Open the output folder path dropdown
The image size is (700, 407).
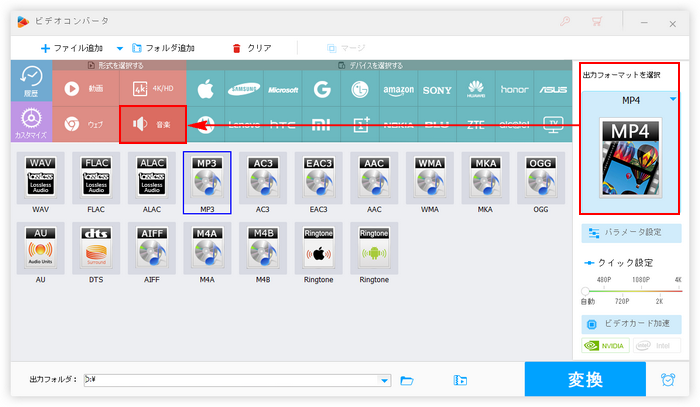pyautogui.click(x=385, y=380)
